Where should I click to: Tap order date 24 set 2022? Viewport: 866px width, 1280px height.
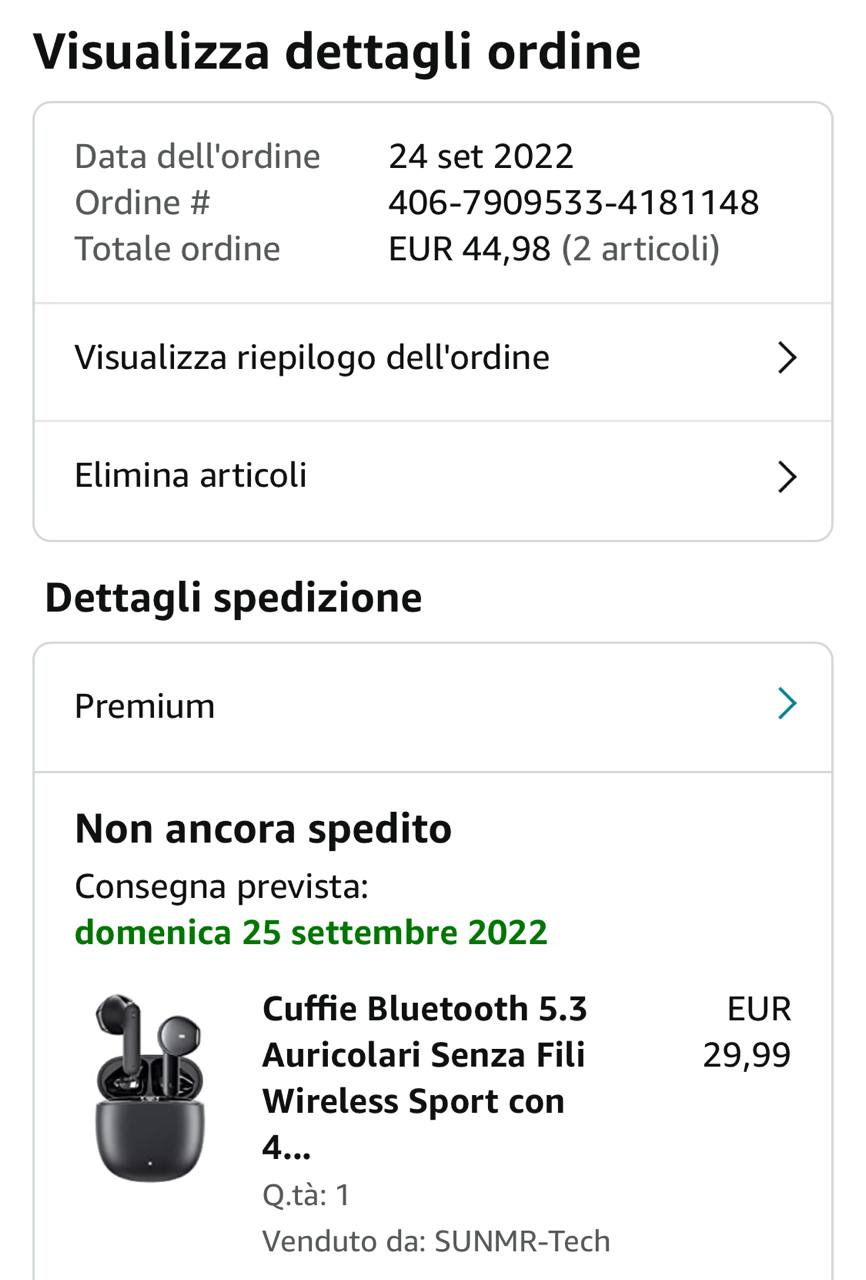point(481,157)
